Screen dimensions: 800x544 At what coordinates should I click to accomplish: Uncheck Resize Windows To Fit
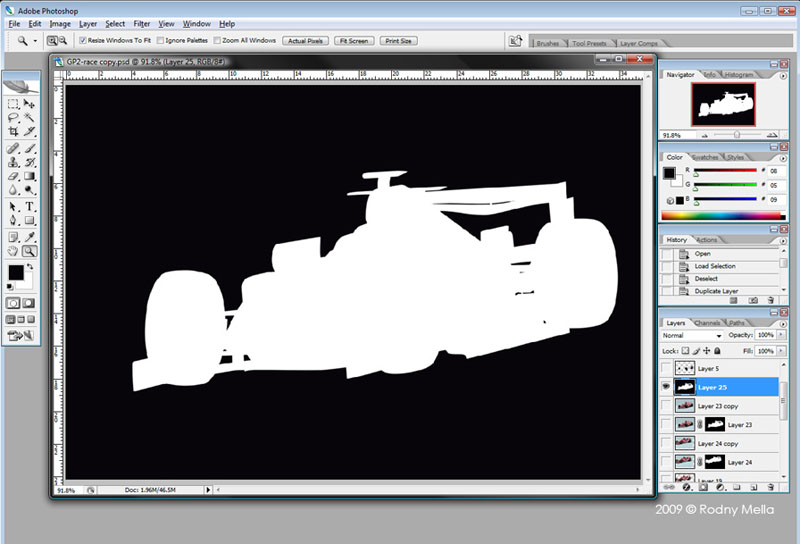coord(83,41)
